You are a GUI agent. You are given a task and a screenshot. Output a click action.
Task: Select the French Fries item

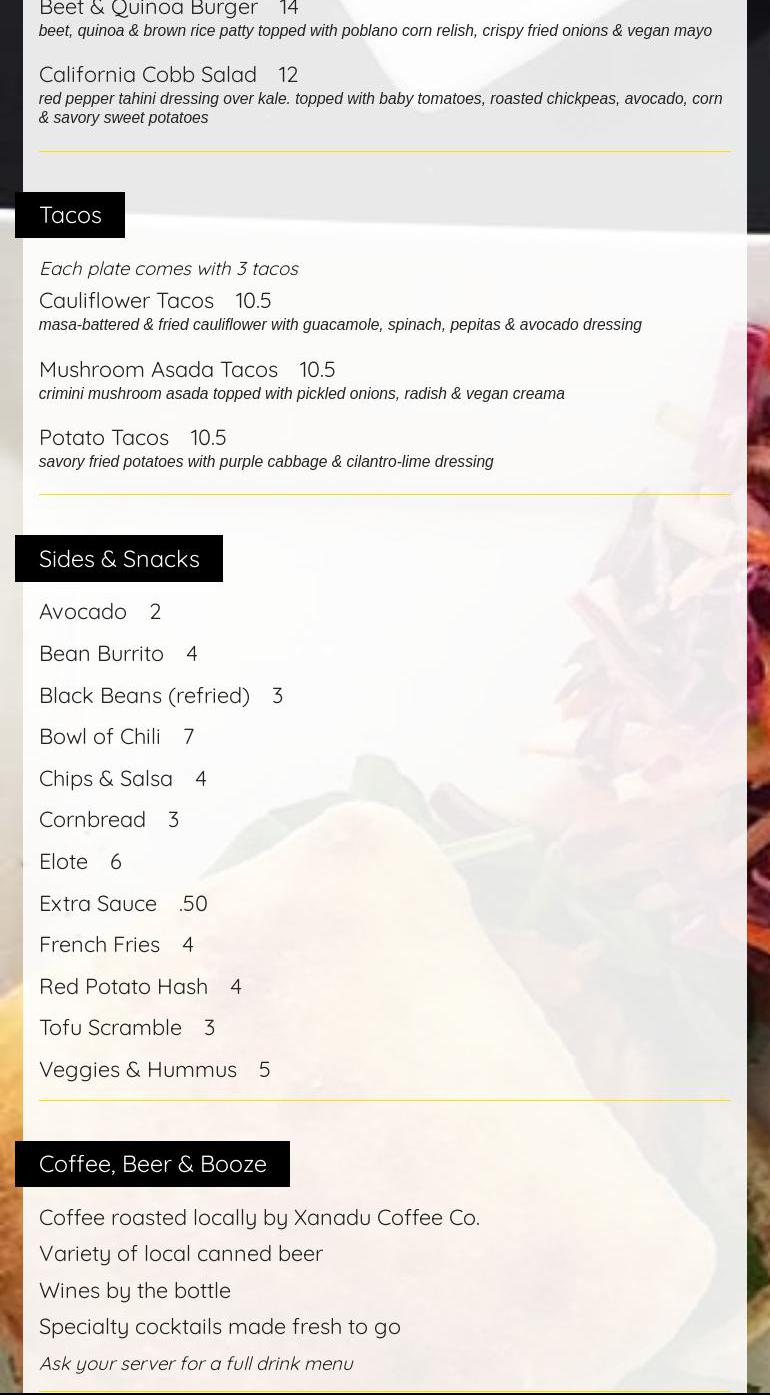(x=100, y=944)
